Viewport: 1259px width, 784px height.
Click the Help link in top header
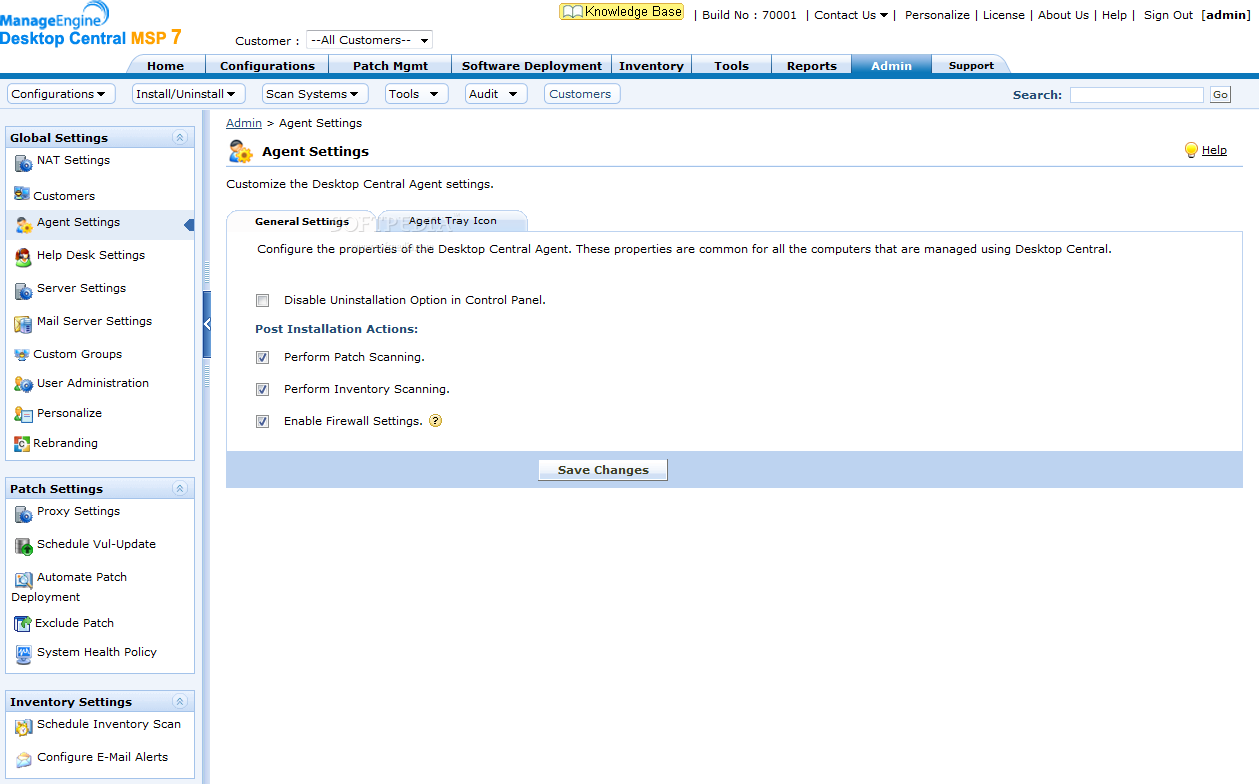coord(1114,15)
